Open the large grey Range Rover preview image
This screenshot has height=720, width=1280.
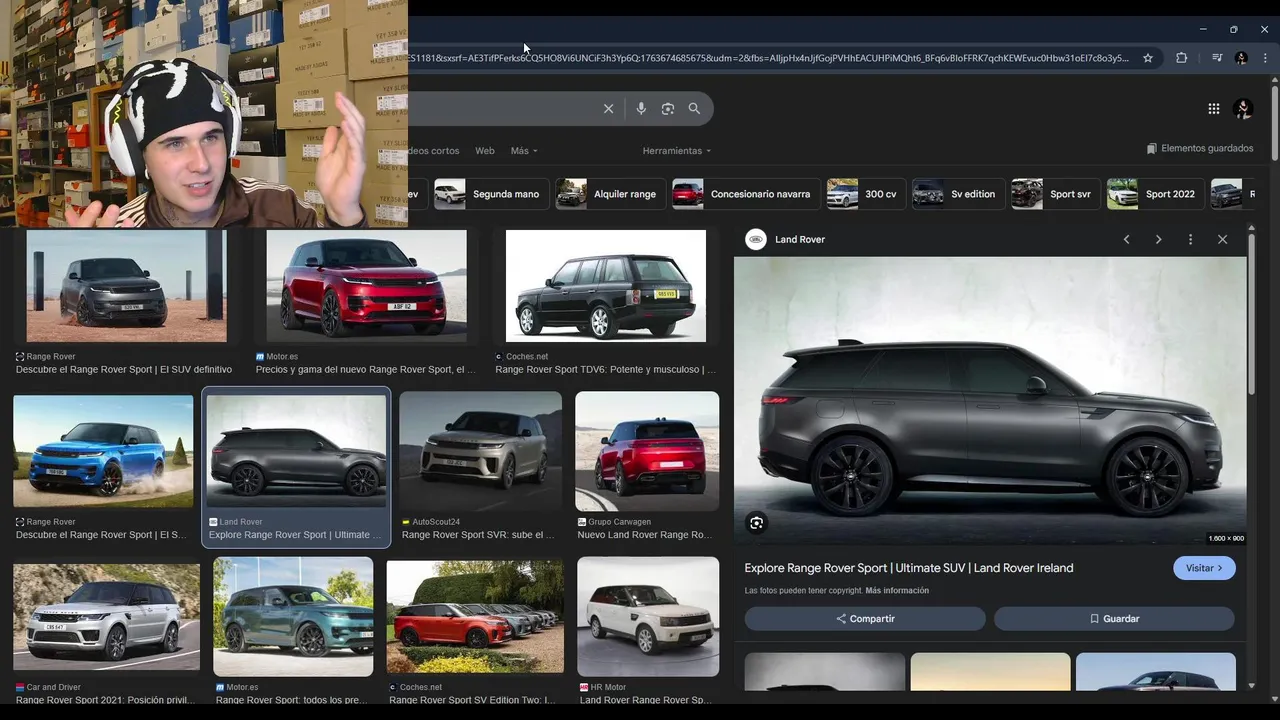(990, 400)
